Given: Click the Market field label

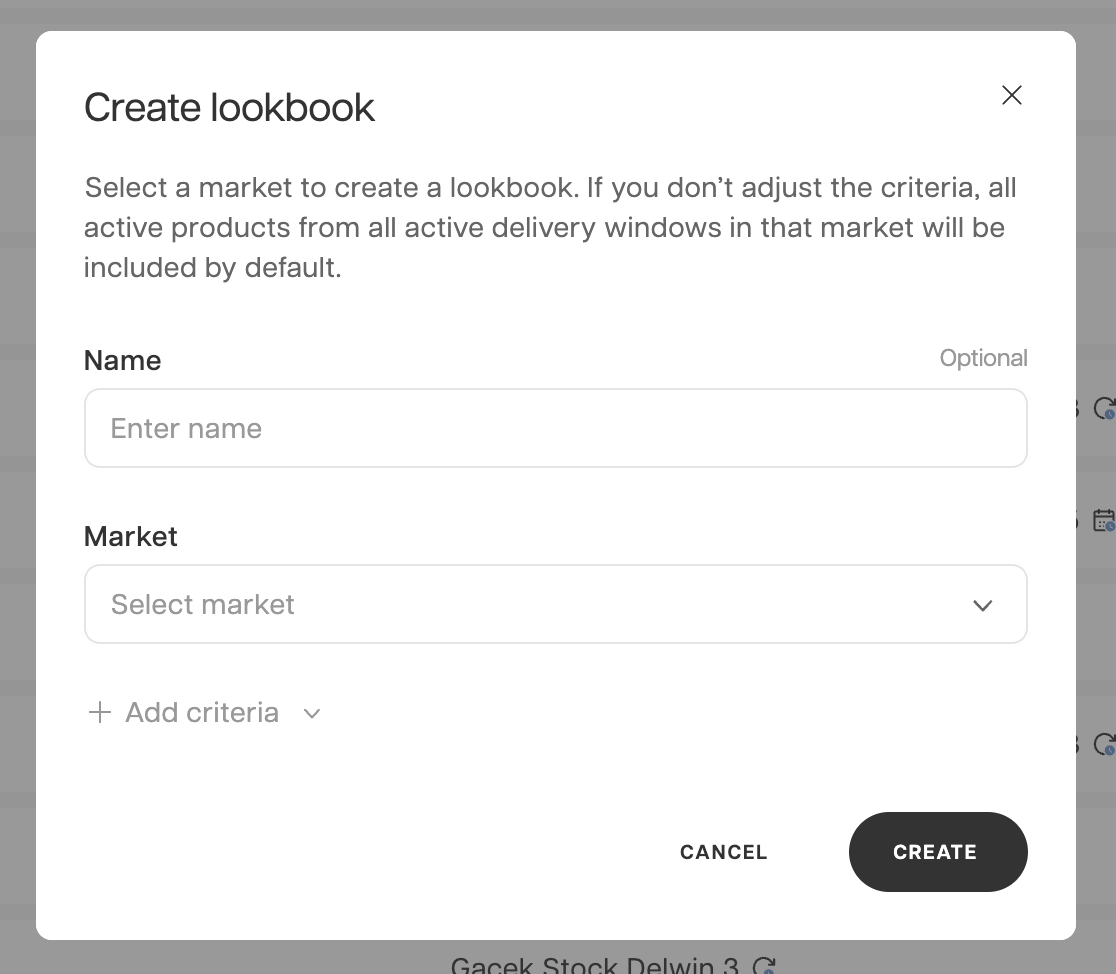Looking at the screenshot, I should click(x=131, y=536).
